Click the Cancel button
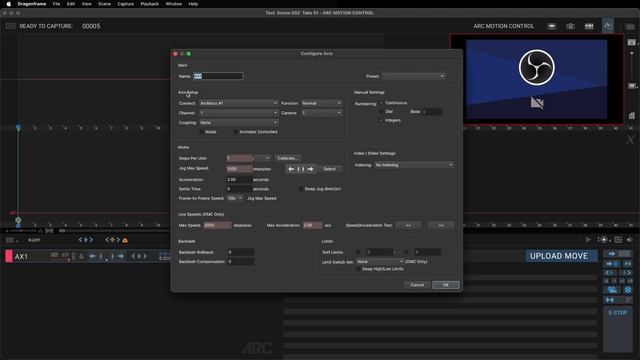Screen dimensions: 640x360 (417, 285)
